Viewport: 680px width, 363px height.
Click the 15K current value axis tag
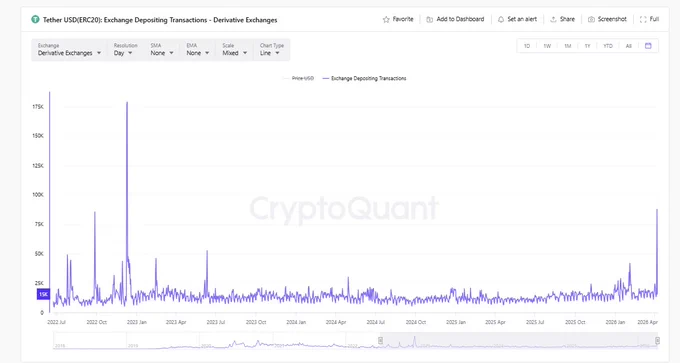coord(43,294)
